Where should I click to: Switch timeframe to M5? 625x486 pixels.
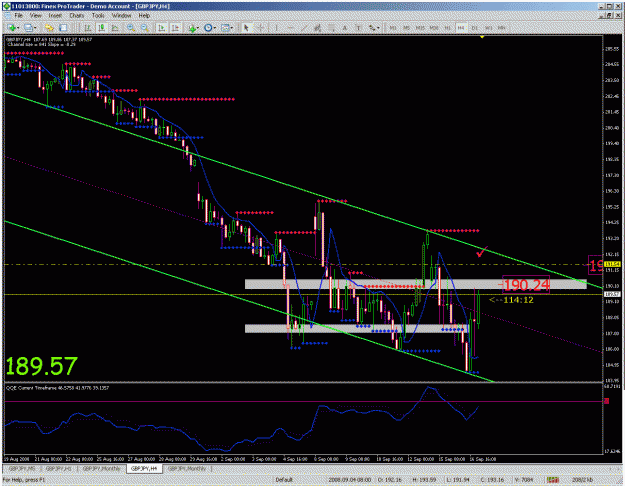point(406,28)
